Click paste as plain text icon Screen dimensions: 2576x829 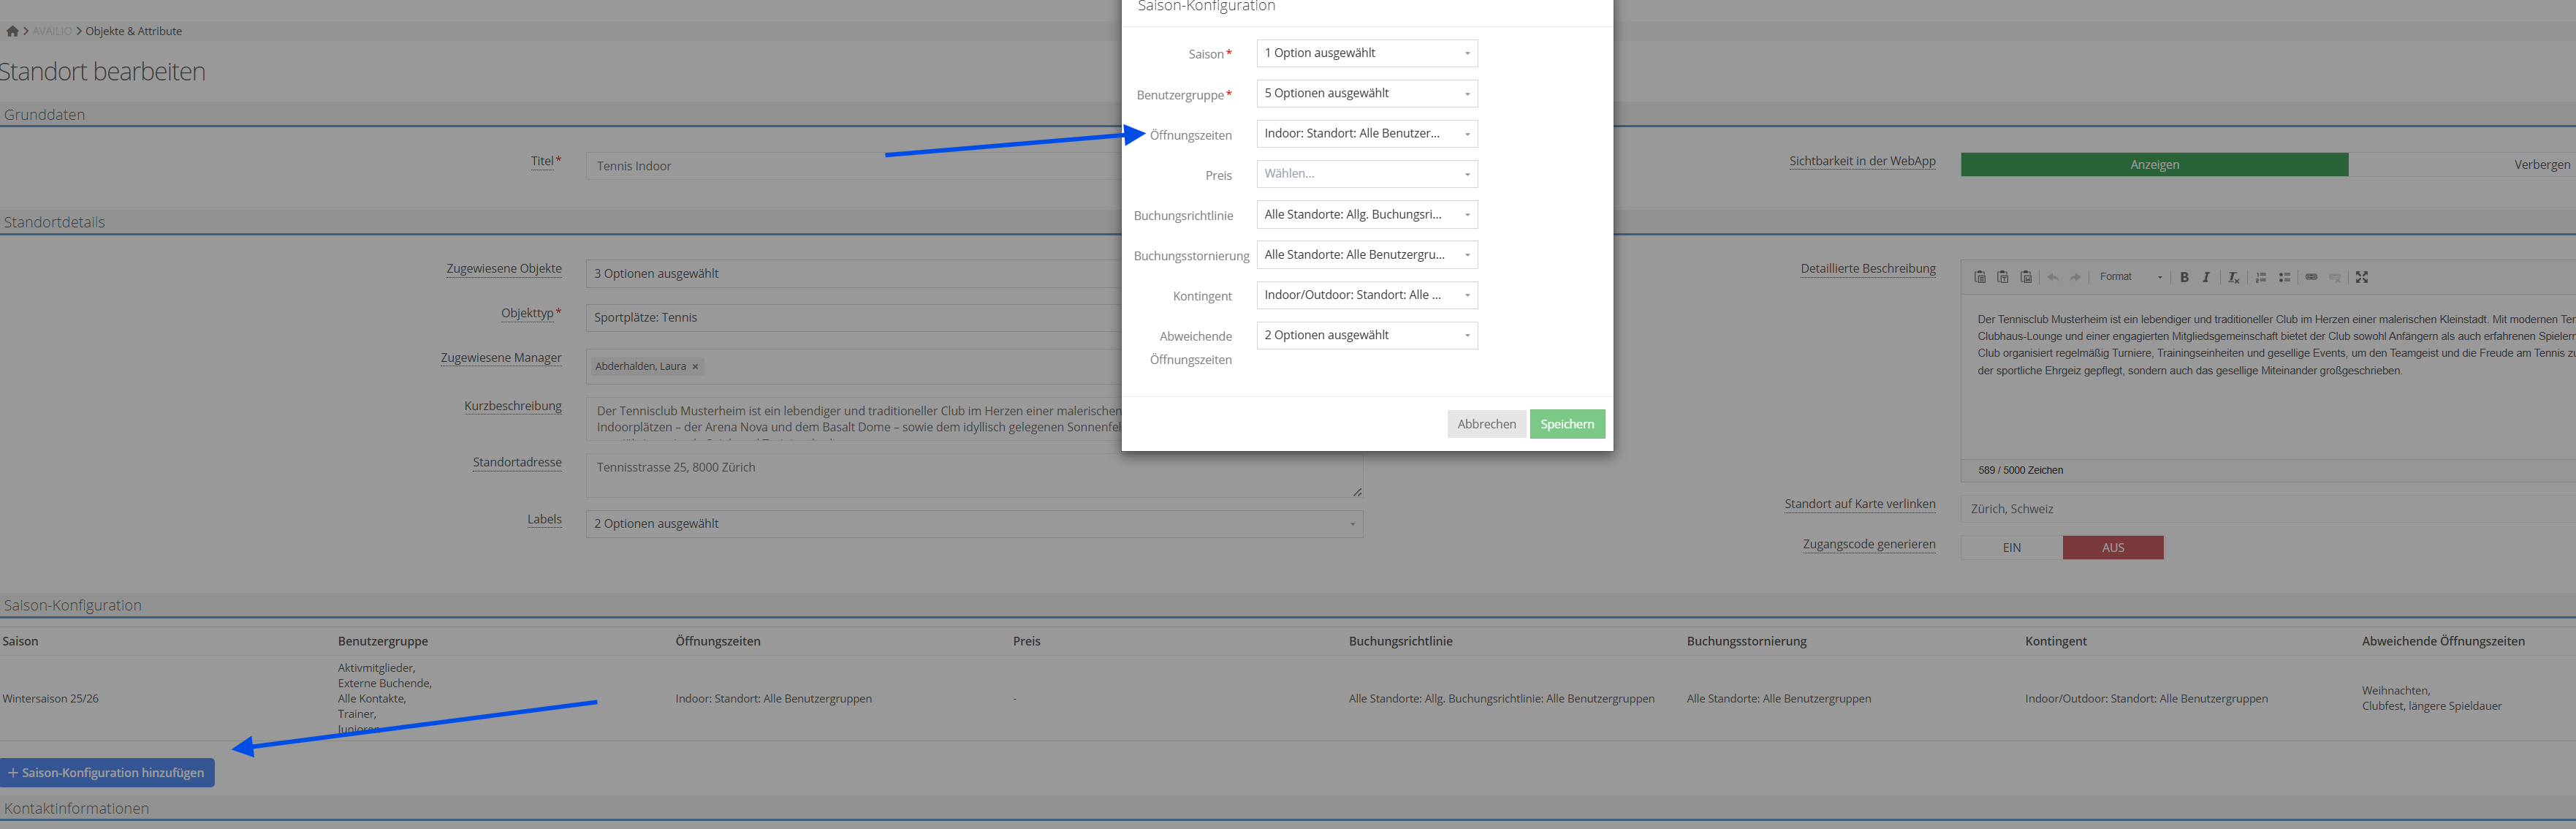pos(2002,277)
